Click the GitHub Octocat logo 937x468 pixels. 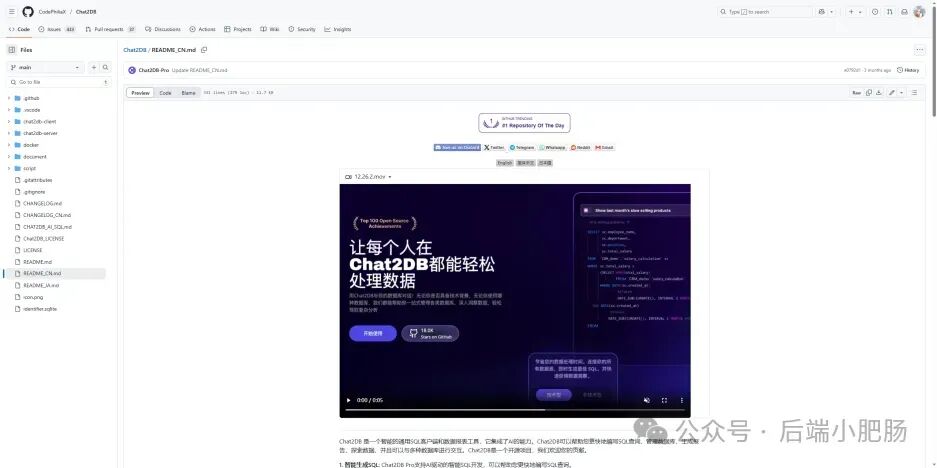(28, 11)
